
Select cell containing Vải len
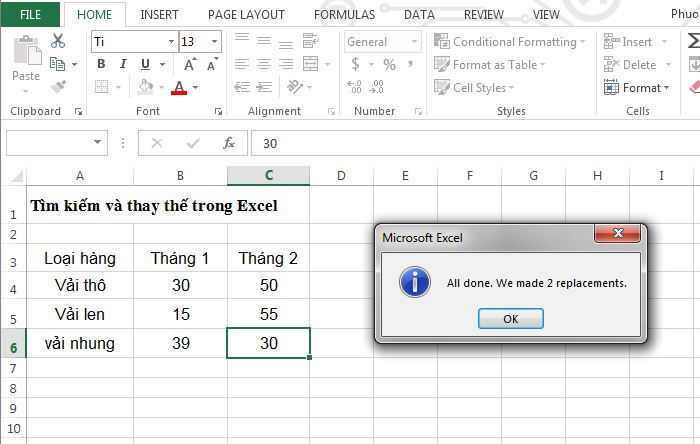79,314
